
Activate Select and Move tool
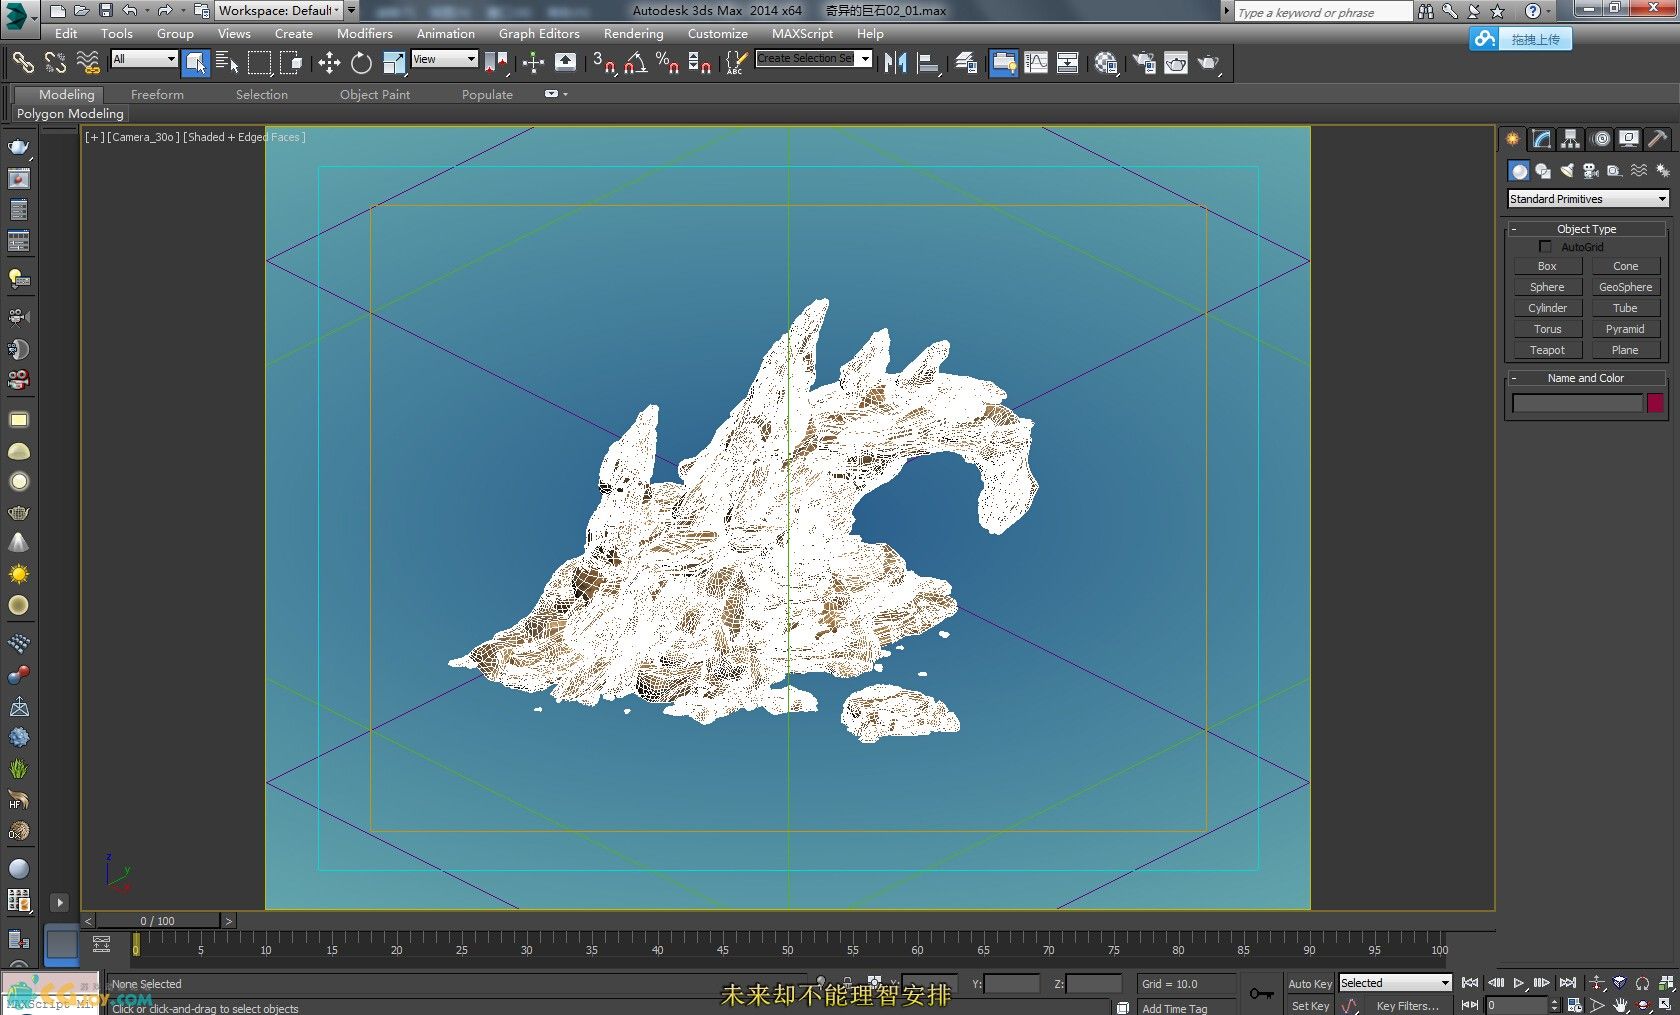coord(329,63)
